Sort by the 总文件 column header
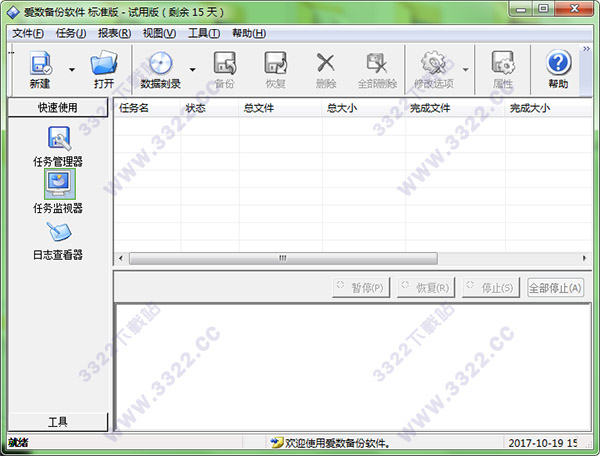The width and height of the screenshot is (600, 456). coord(280,108)
